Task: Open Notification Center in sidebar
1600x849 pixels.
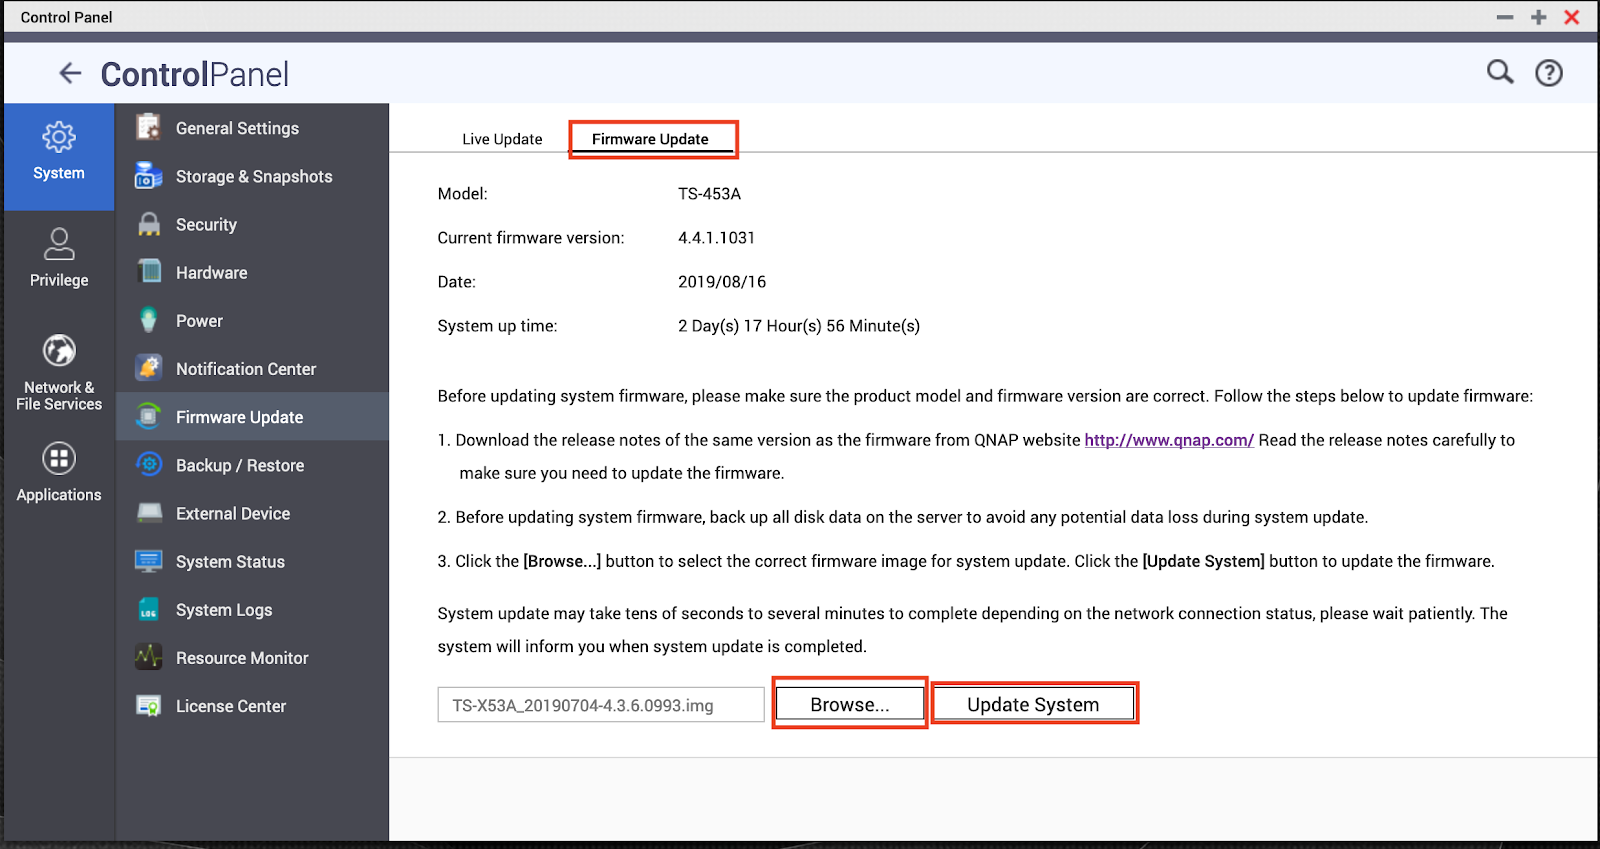Action: [245, 369]
